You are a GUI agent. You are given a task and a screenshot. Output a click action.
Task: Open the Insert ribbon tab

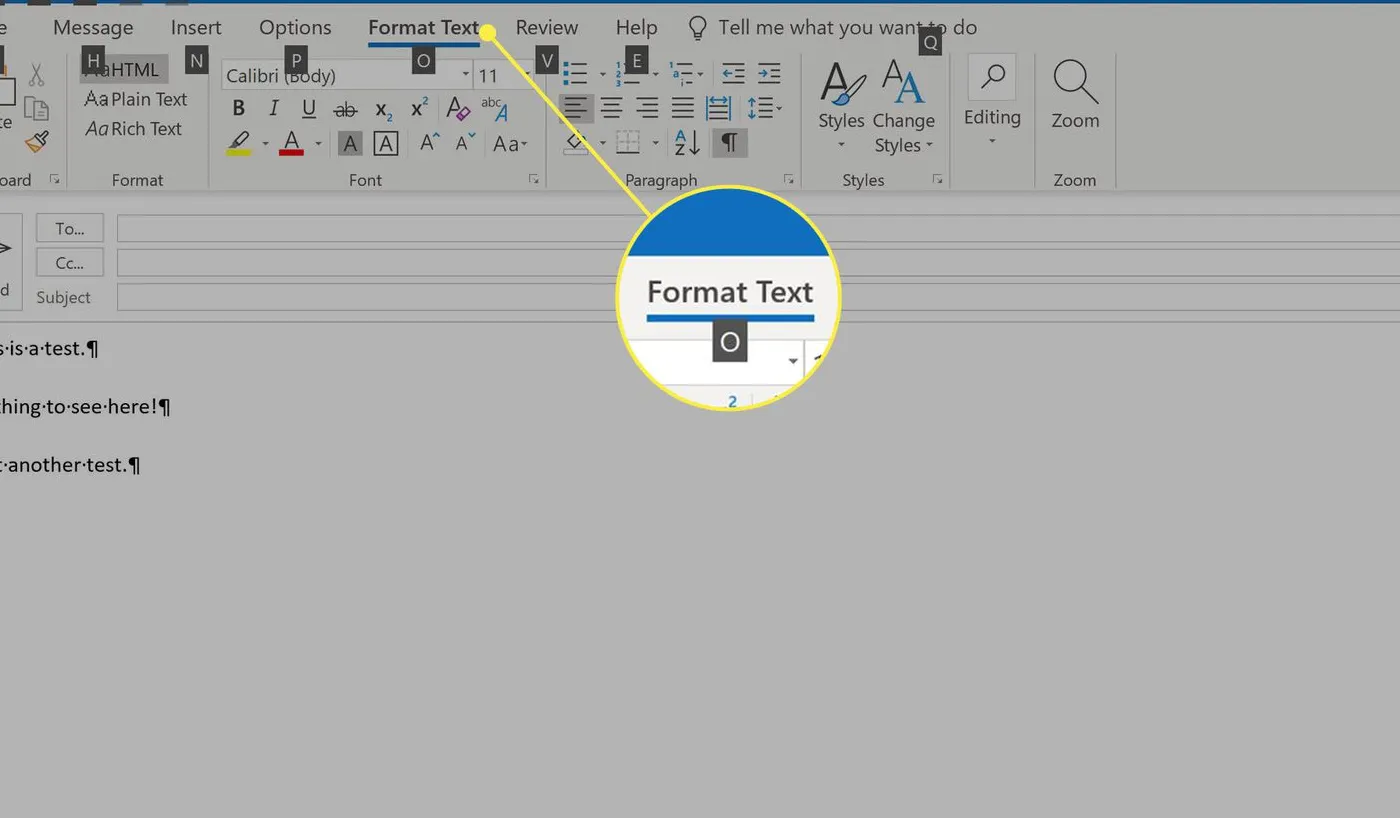pyautogui.click(x=194, y=27)
